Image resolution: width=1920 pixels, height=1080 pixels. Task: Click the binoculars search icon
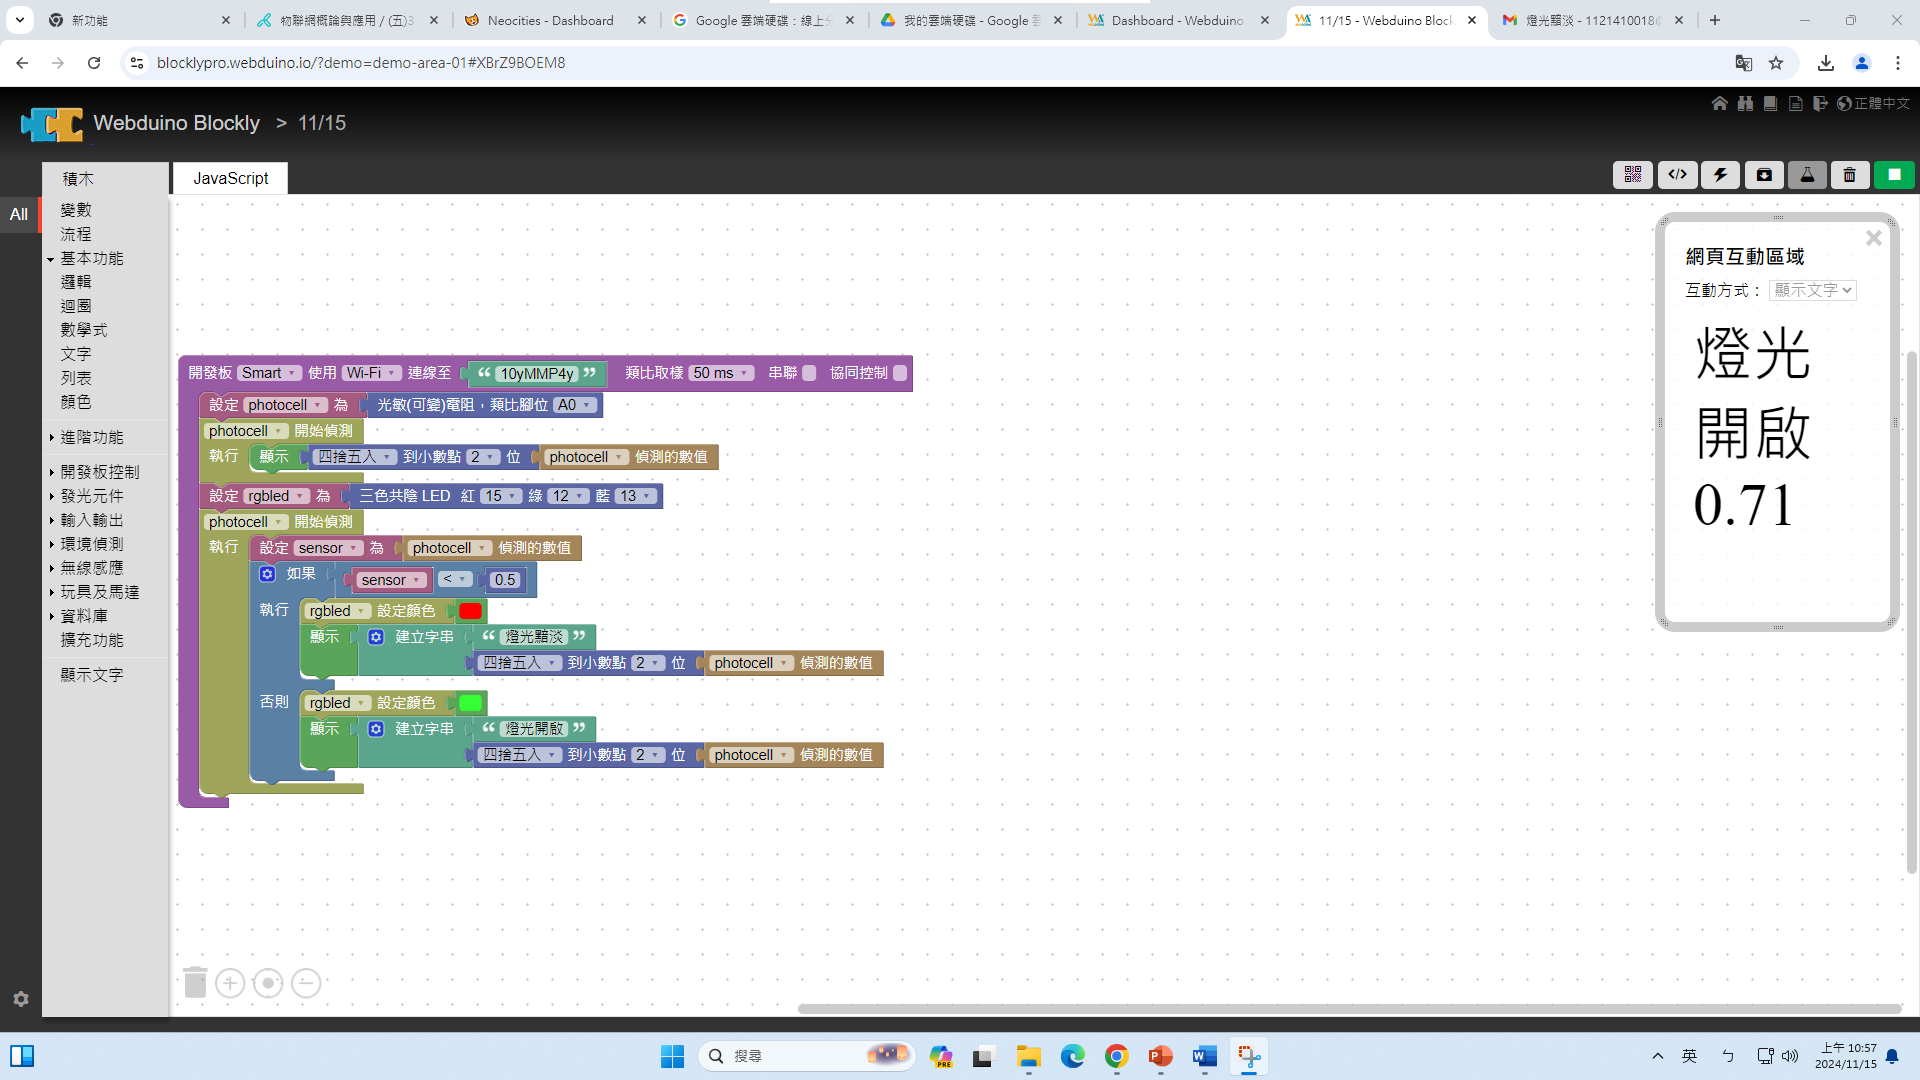pyautogui.click(x=1745, y=103)
